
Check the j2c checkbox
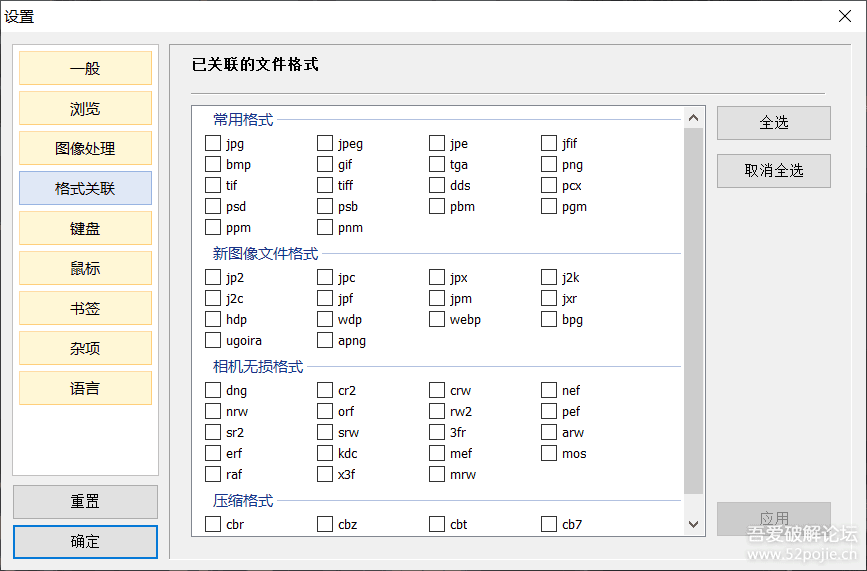[213, 298]
